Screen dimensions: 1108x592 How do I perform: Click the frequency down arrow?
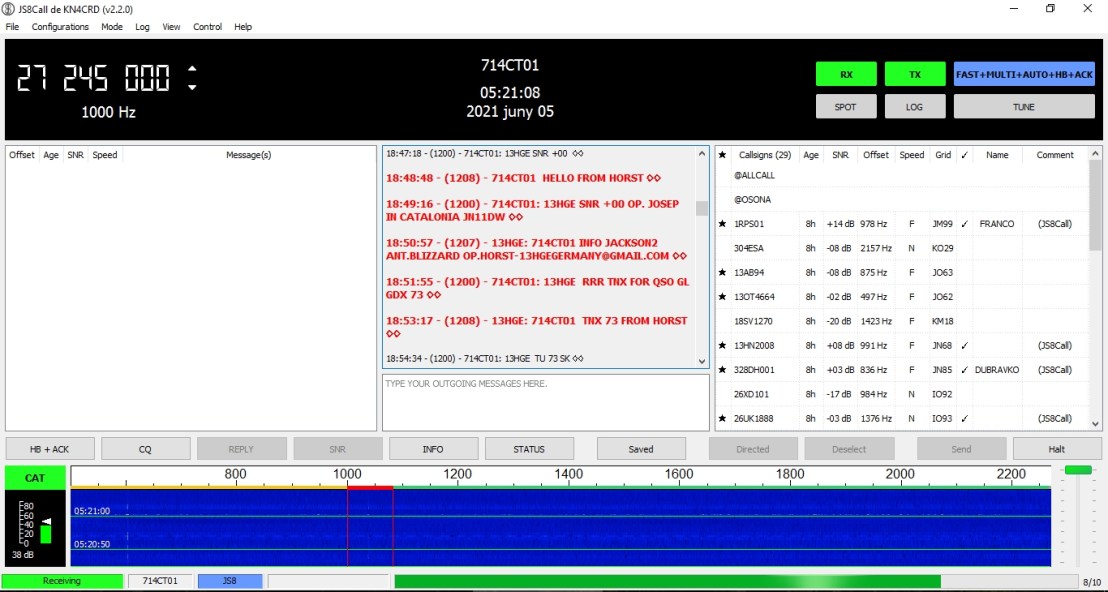pyautogui.click(x=192, y=87)
